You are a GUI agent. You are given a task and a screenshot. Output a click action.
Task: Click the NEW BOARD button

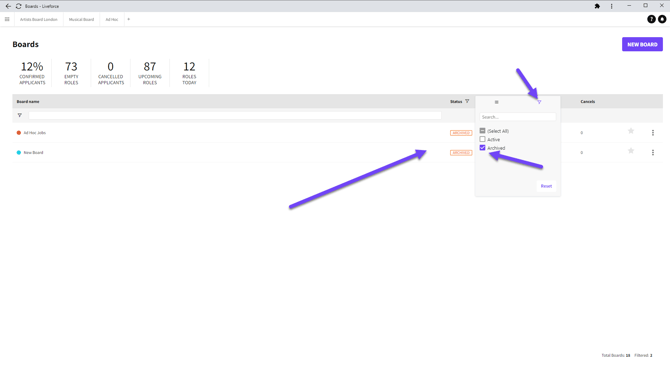(642, 44)
